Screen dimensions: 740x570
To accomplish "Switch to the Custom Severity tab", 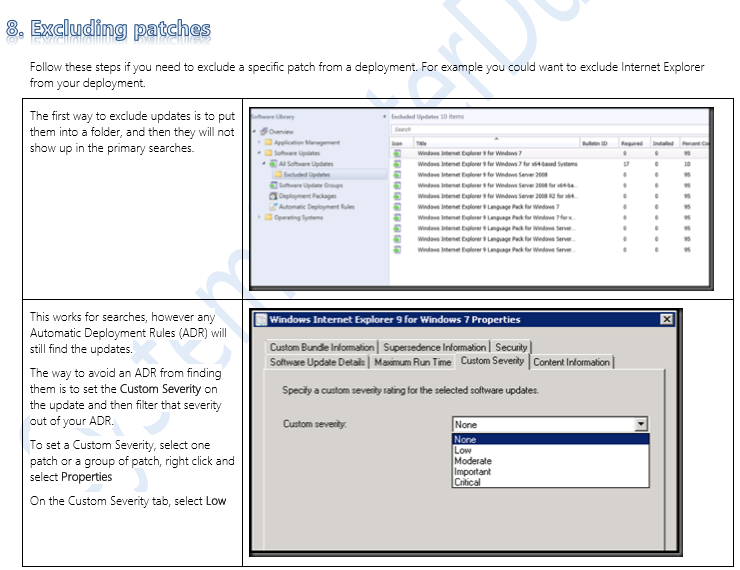I will tap(492, 361).
